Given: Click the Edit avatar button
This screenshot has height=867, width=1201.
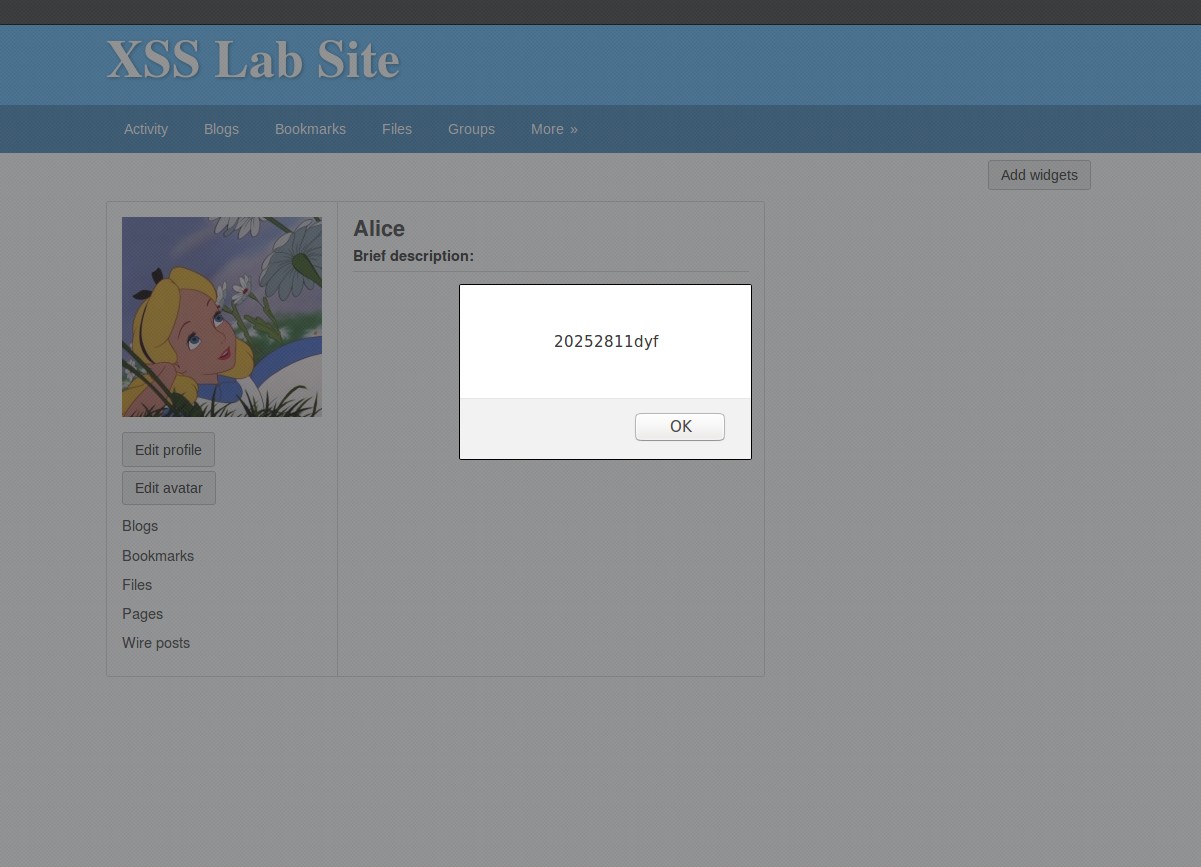Looking at the screenshot, I should [169, 488].
